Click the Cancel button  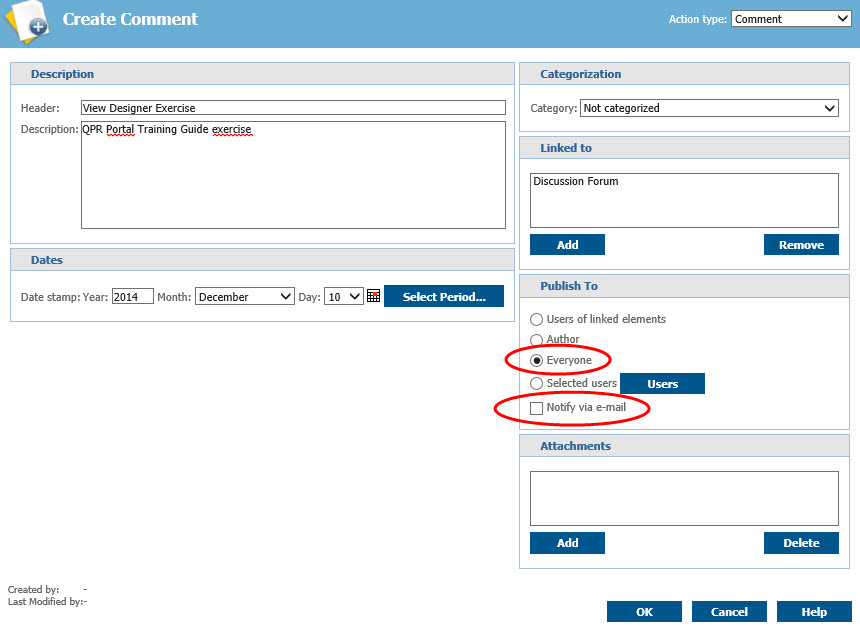[729, 612]
